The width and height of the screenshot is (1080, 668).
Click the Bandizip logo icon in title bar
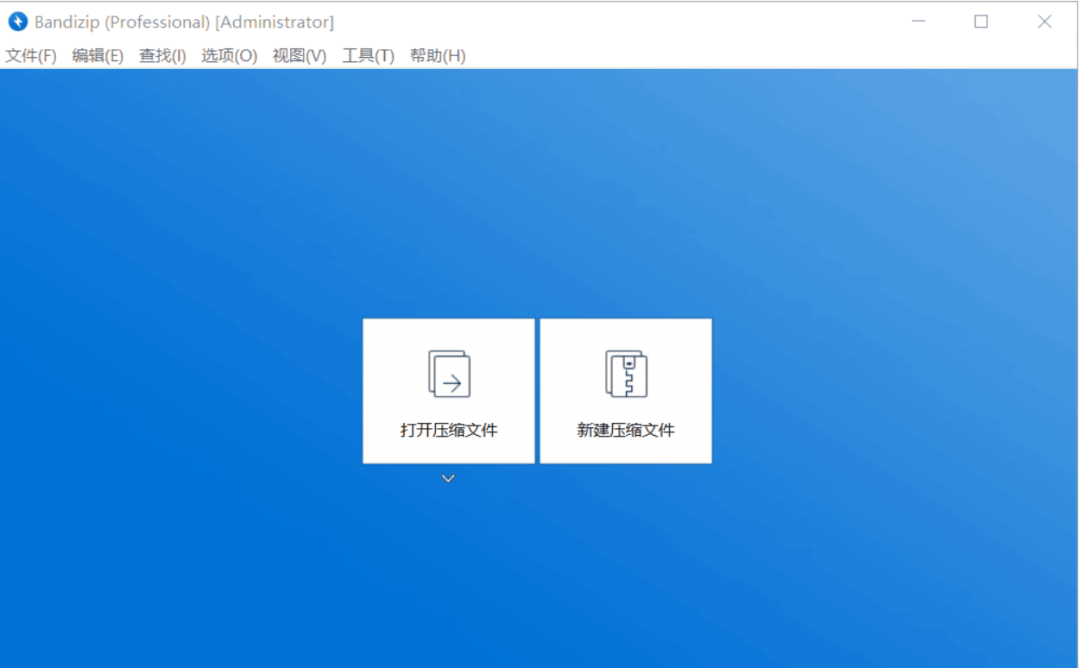[x=18, y=22]
